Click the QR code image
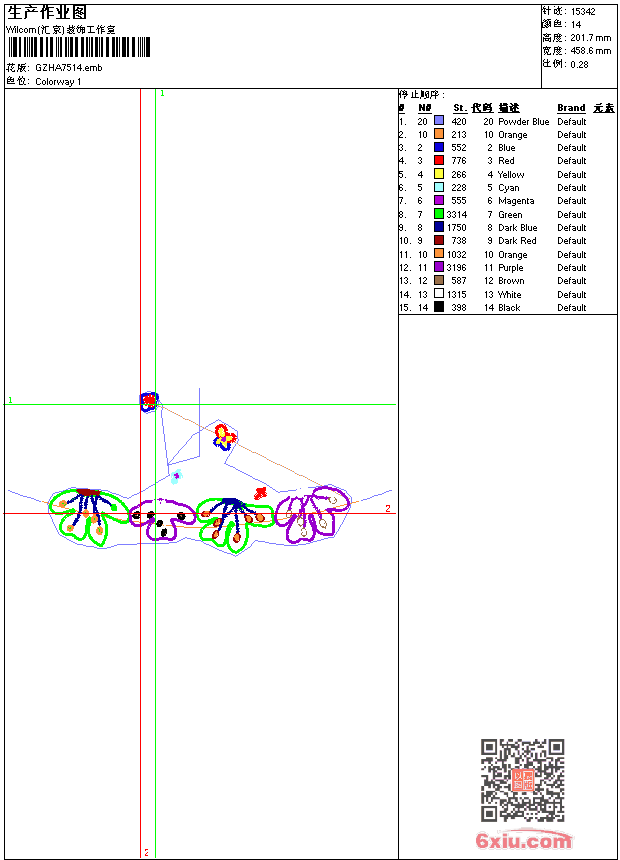 522,780
